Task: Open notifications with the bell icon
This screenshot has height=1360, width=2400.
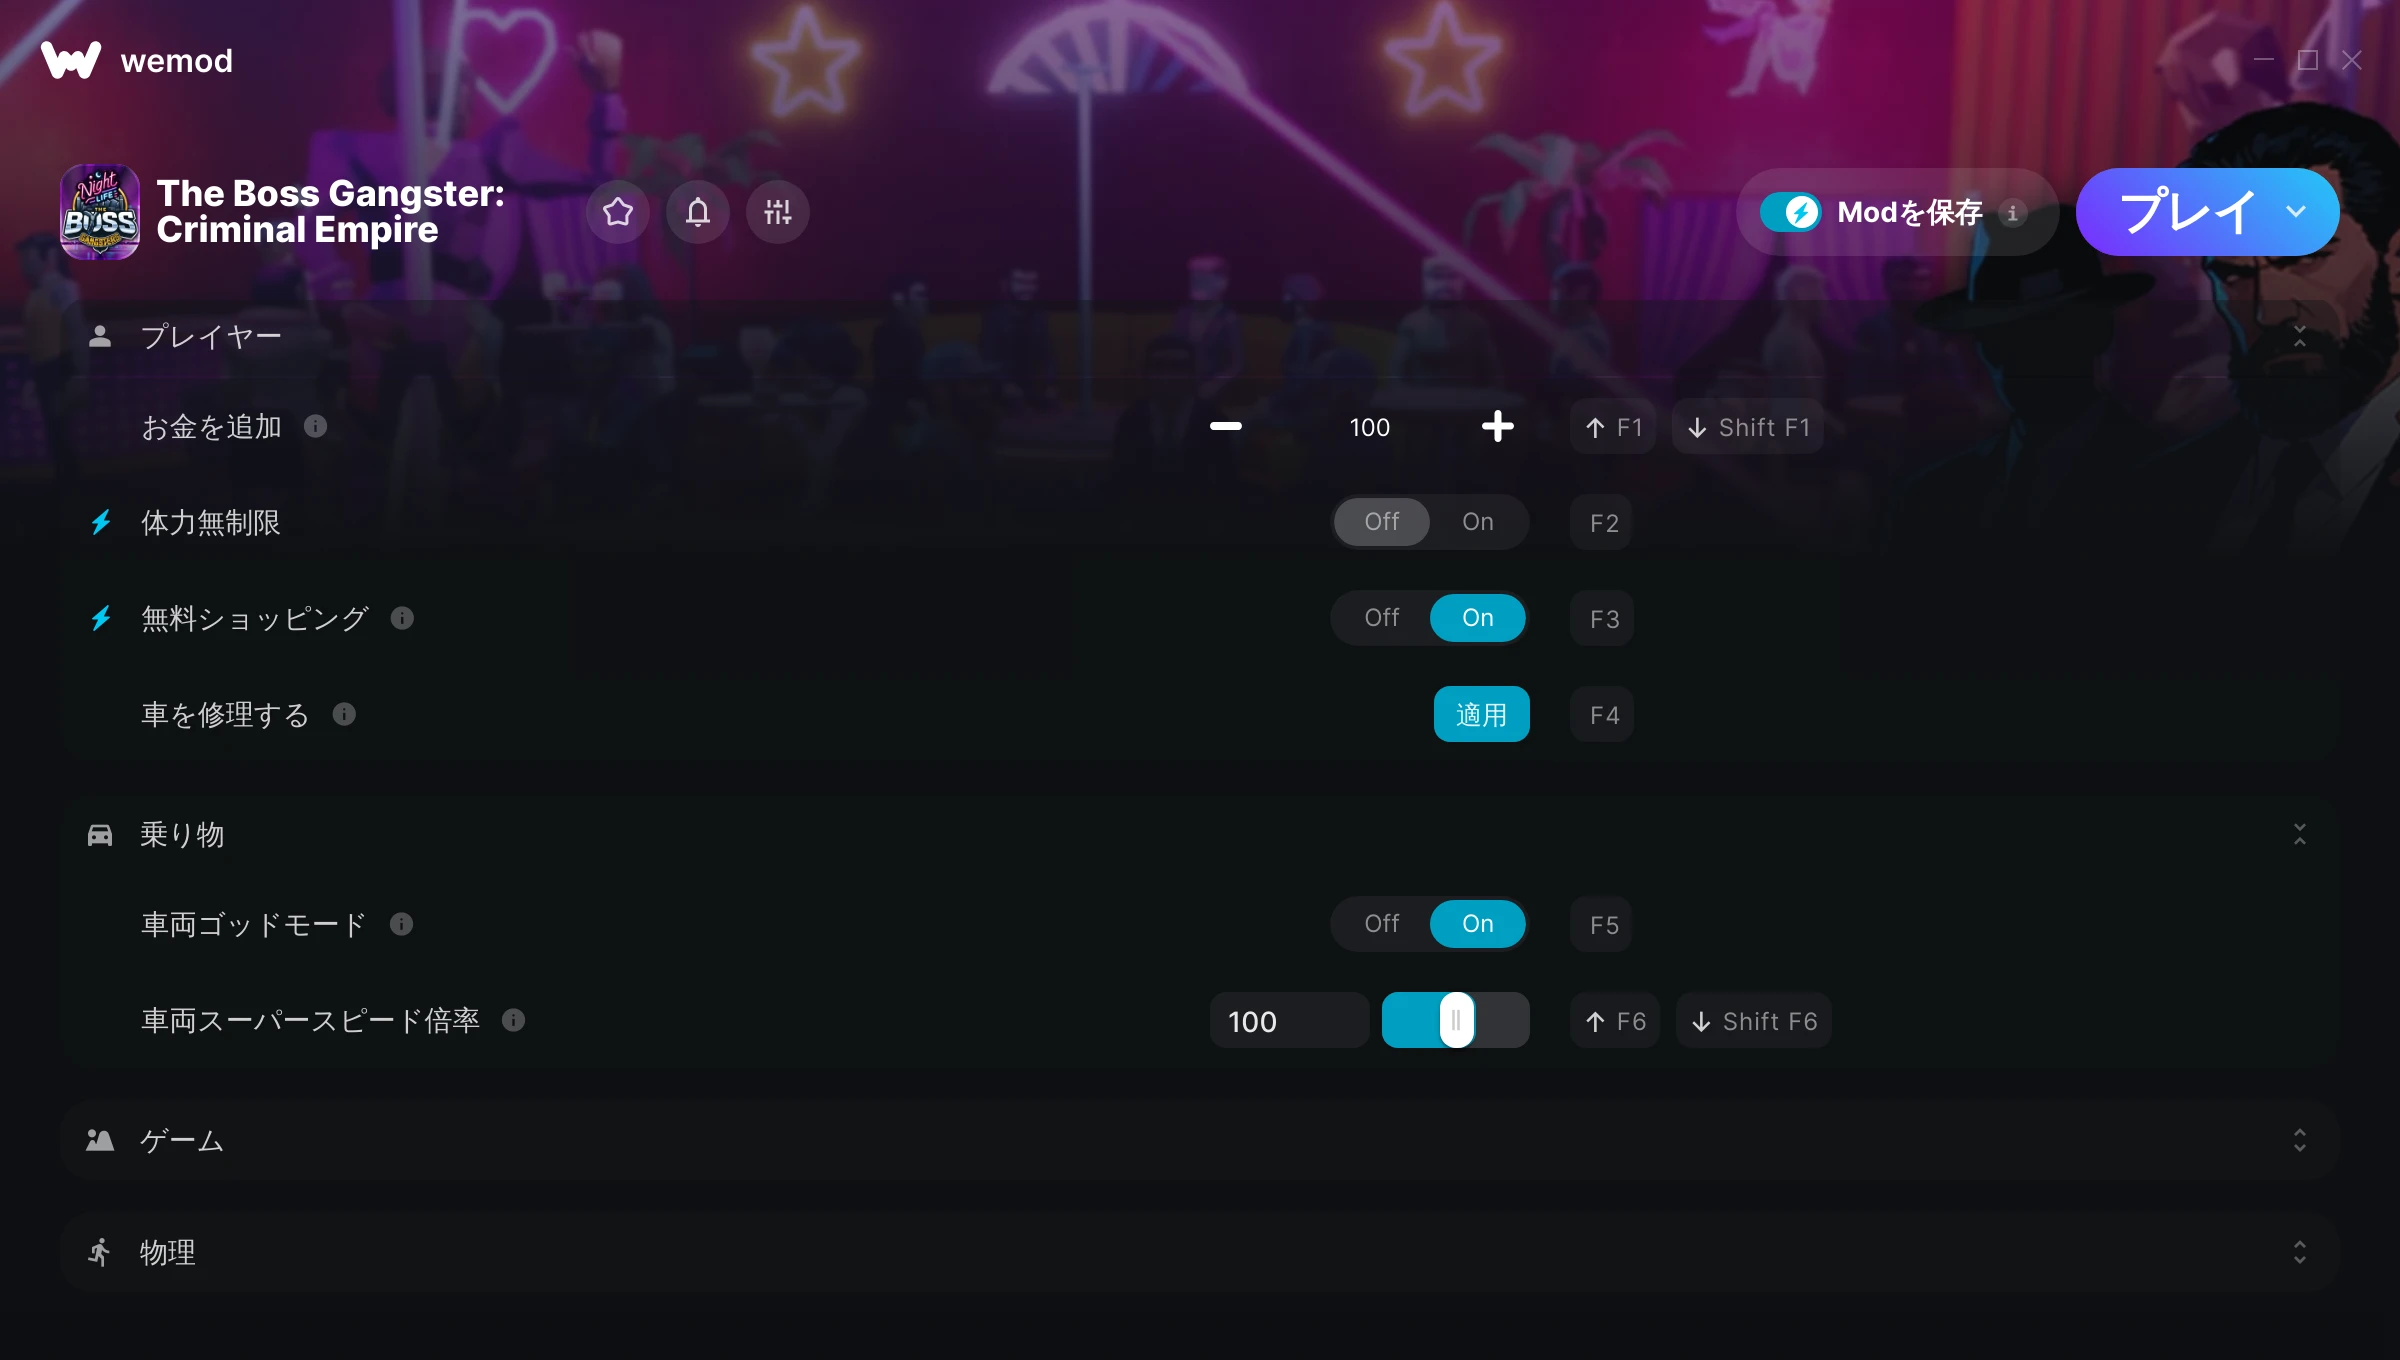Action: tap(698, 212)
